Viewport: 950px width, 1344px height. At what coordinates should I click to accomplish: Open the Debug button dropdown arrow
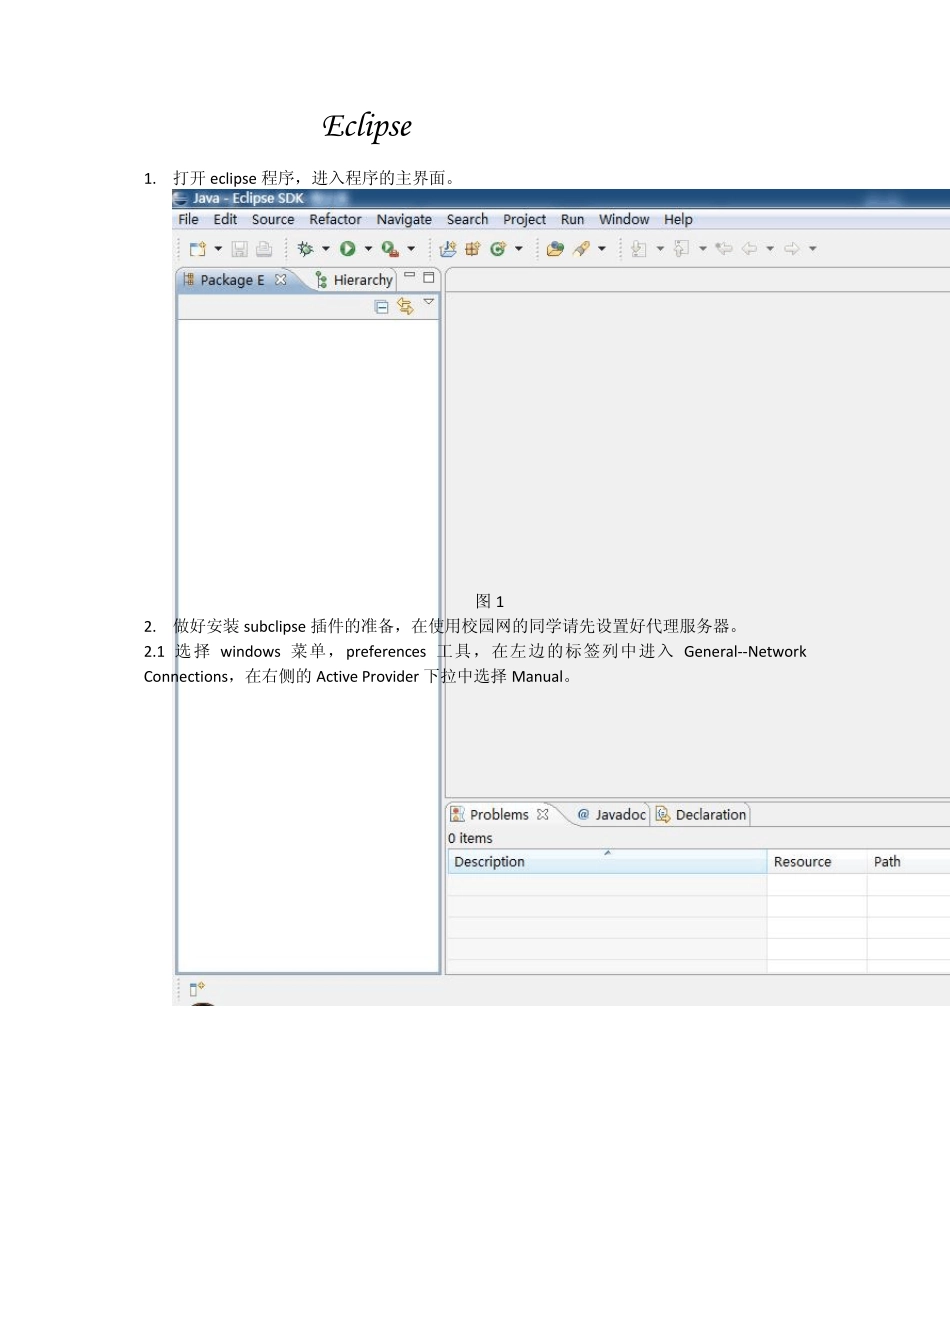pos(325,249)
